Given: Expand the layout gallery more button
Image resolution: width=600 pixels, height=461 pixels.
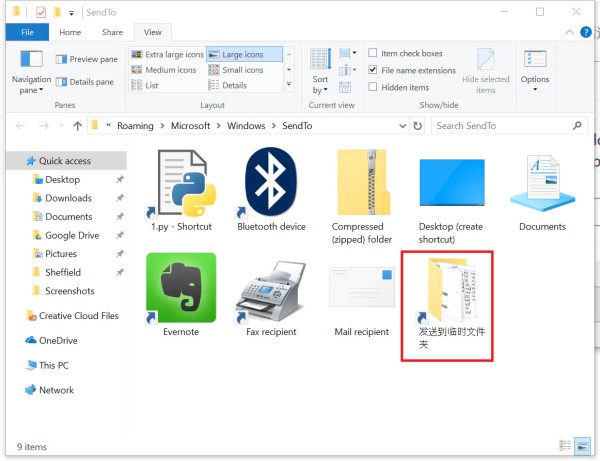Looking at the screenshot, I should coord(289,84).
